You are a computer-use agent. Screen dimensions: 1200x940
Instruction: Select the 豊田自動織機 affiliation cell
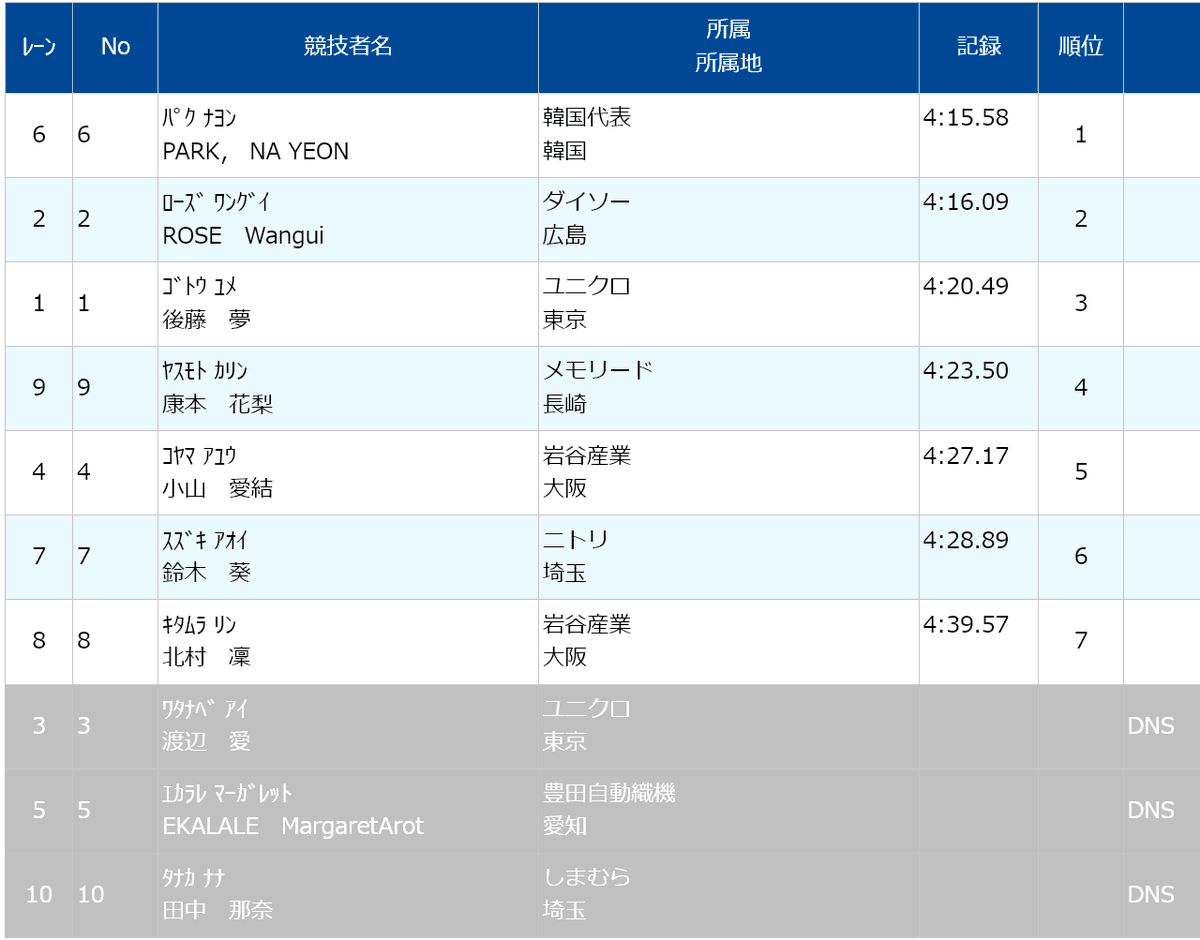coord(728,810)
